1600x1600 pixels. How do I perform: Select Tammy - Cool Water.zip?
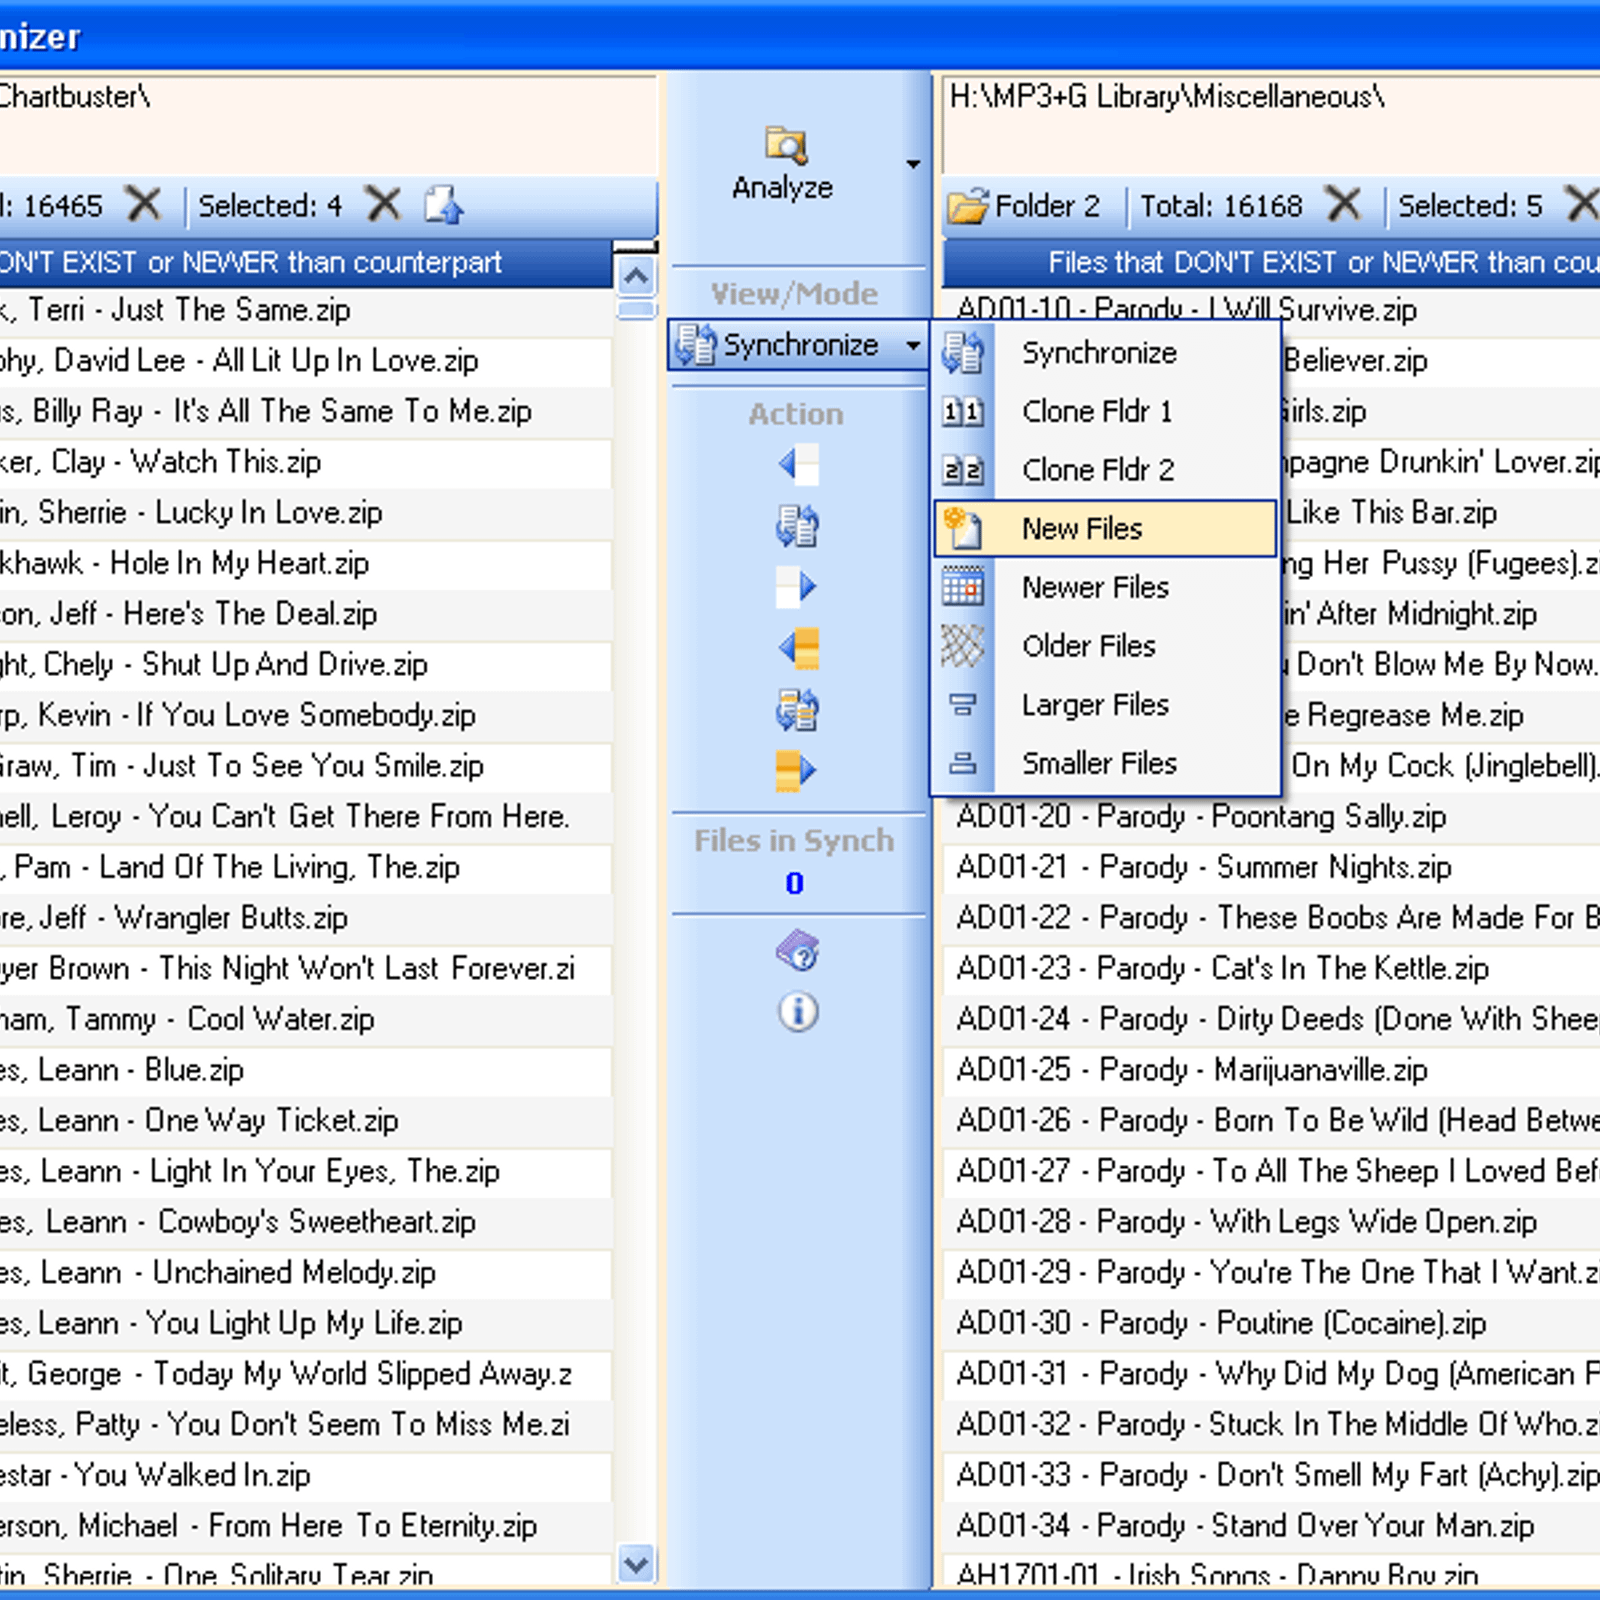coord(305,1019)
